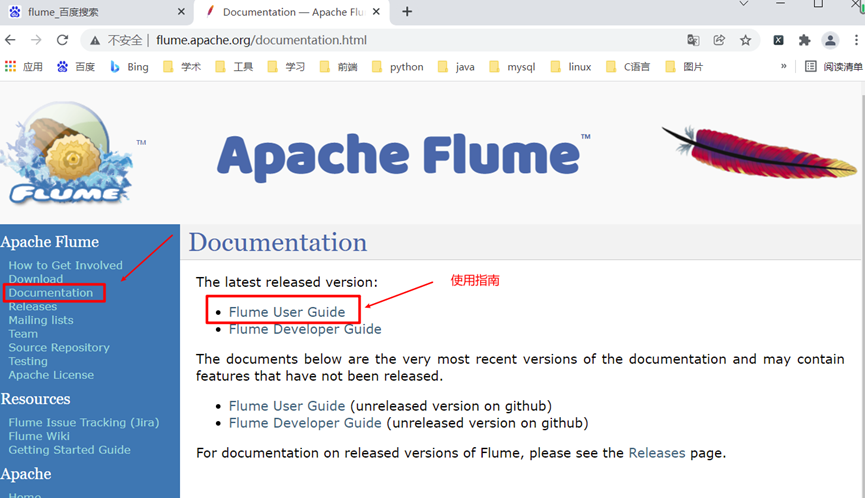
Task: Open the 学术 bookmark folder
Action: click(x=182, y=67)
